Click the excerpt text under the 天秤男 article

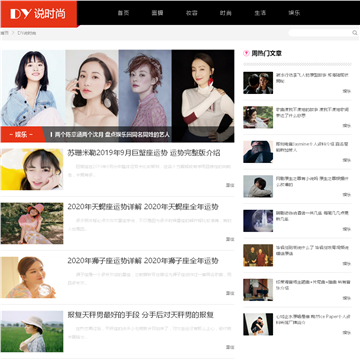click(x=149, y=332)
